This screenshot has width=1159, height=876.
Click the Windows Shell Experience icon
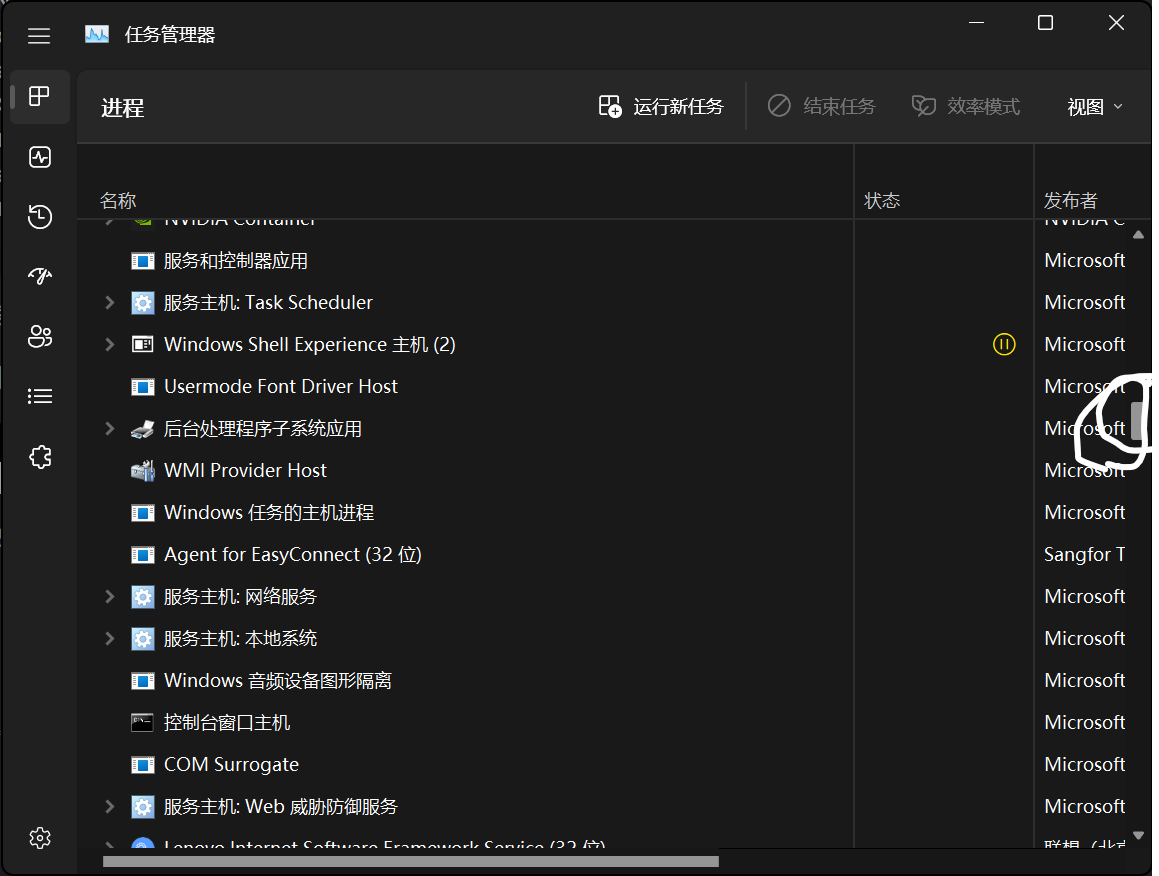[x=143, y=344]
